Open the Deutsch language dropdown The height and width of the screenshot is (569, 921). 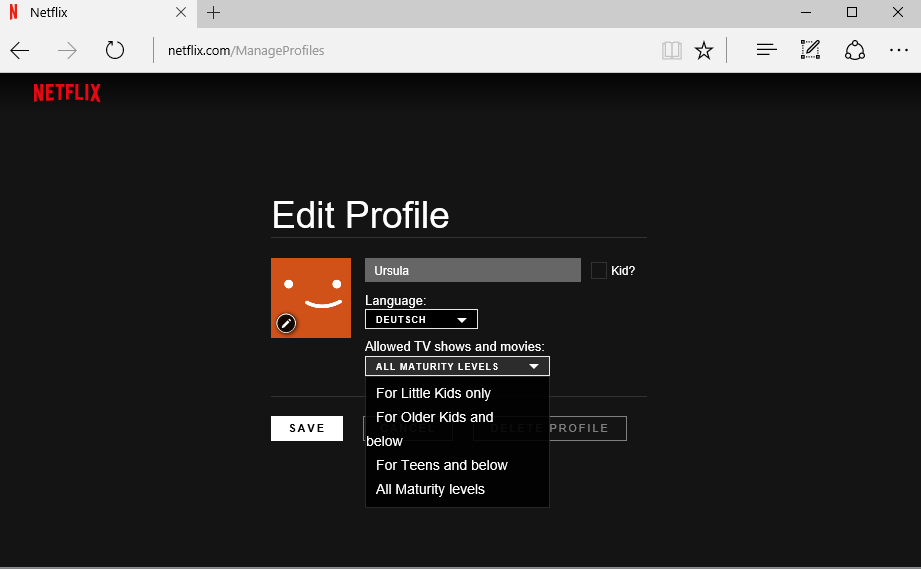[421, 320]
